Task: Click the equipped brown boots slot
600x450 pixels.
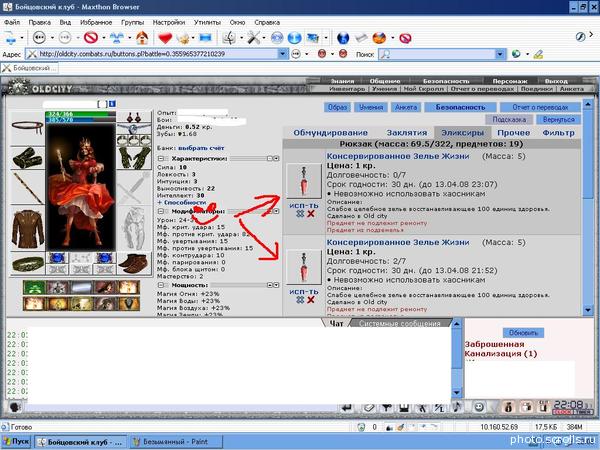Action: 134,263
